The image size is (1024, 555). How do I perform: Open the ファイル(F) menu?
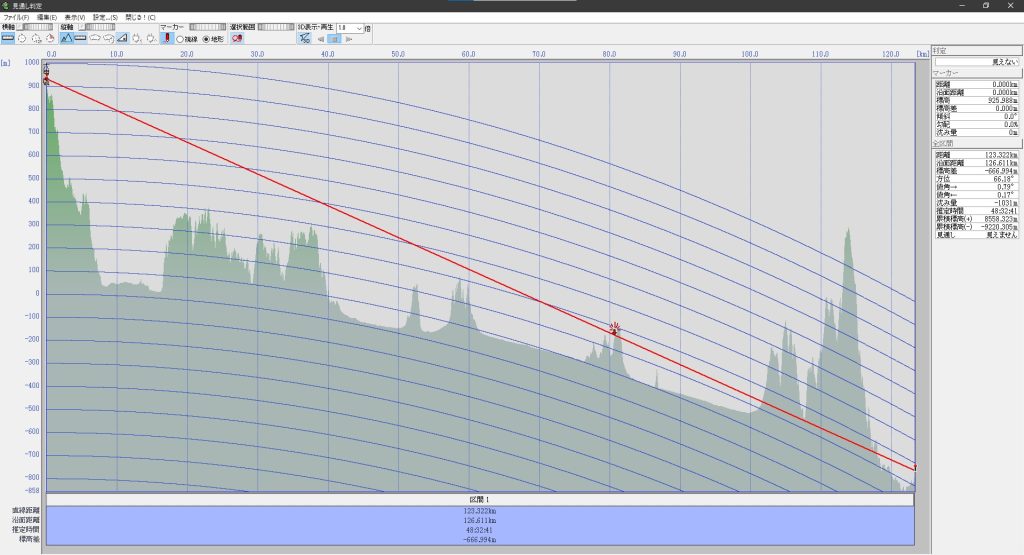pyautogui.click(x=16, y=18)
